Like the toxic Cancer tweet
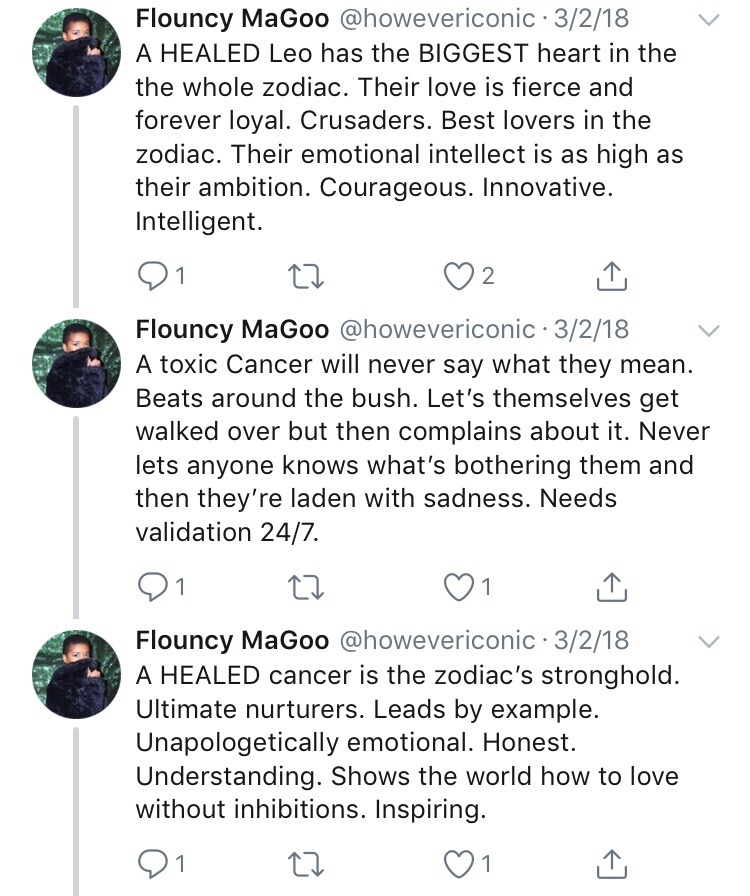This screenshot has width=750, height=896. (458, 587)
